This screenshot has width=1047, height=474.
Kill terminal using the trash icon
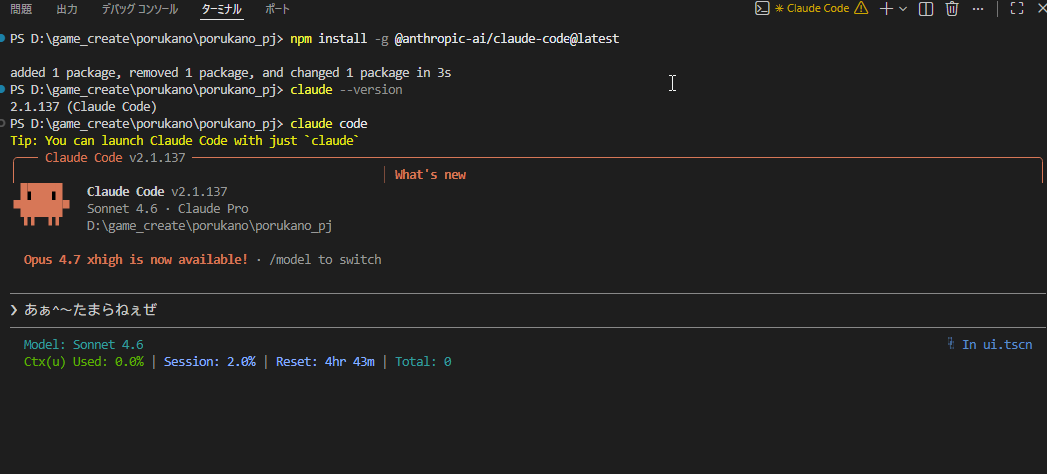(952, 9)
